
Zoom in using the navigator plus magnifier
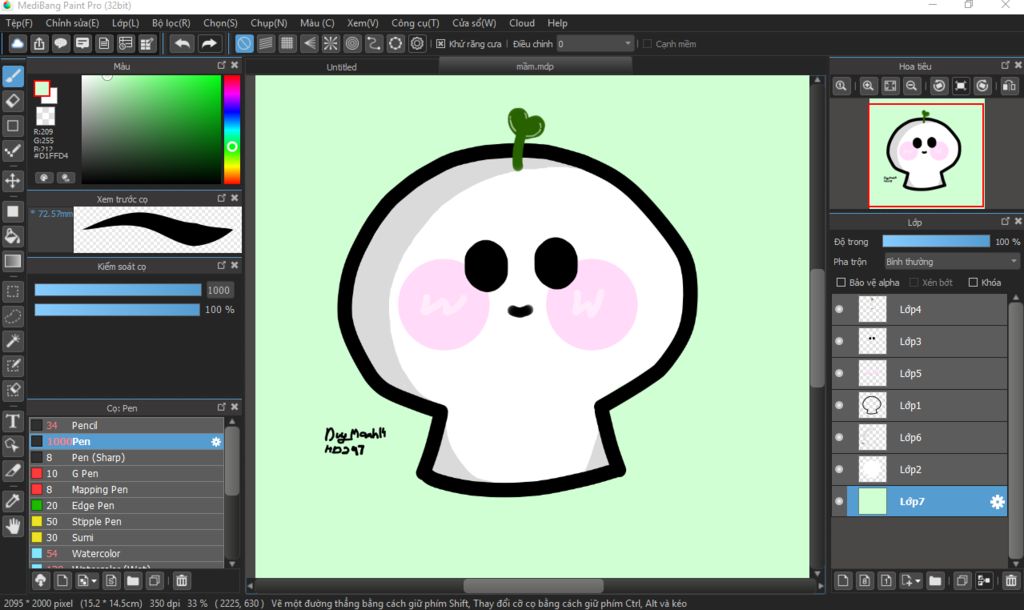[868, 86]
